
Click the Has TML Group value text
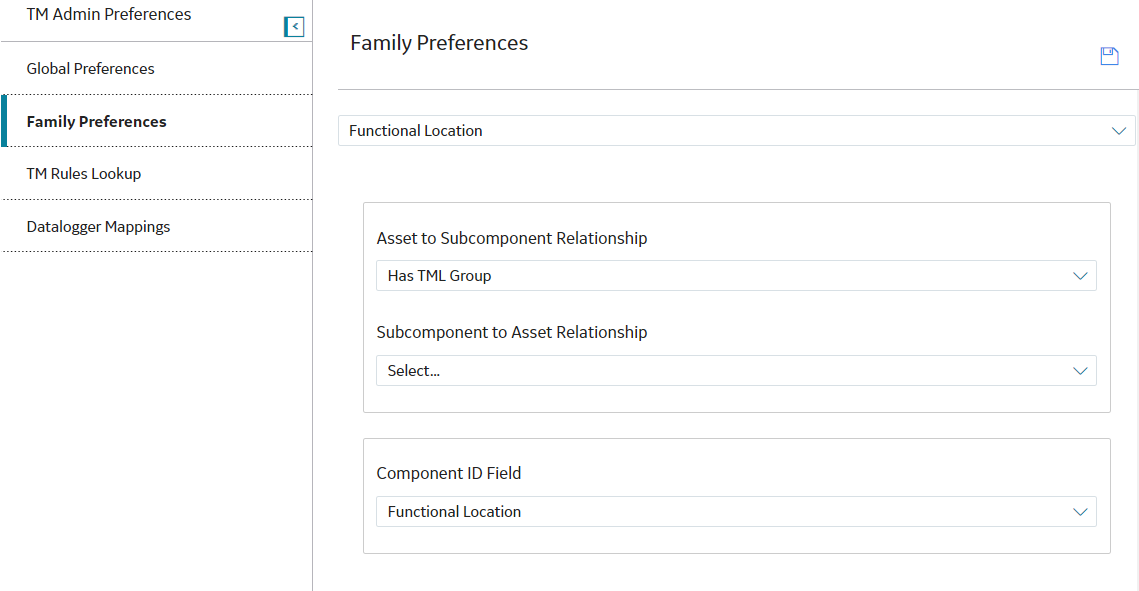pyautogui.click(x=439, y=276)
